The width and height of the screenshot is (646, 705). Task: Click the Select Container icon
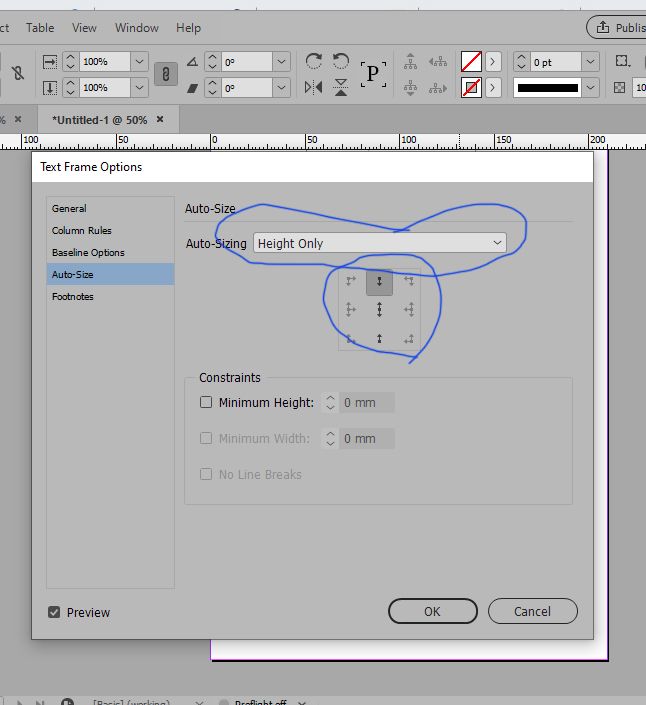point(410,62)
